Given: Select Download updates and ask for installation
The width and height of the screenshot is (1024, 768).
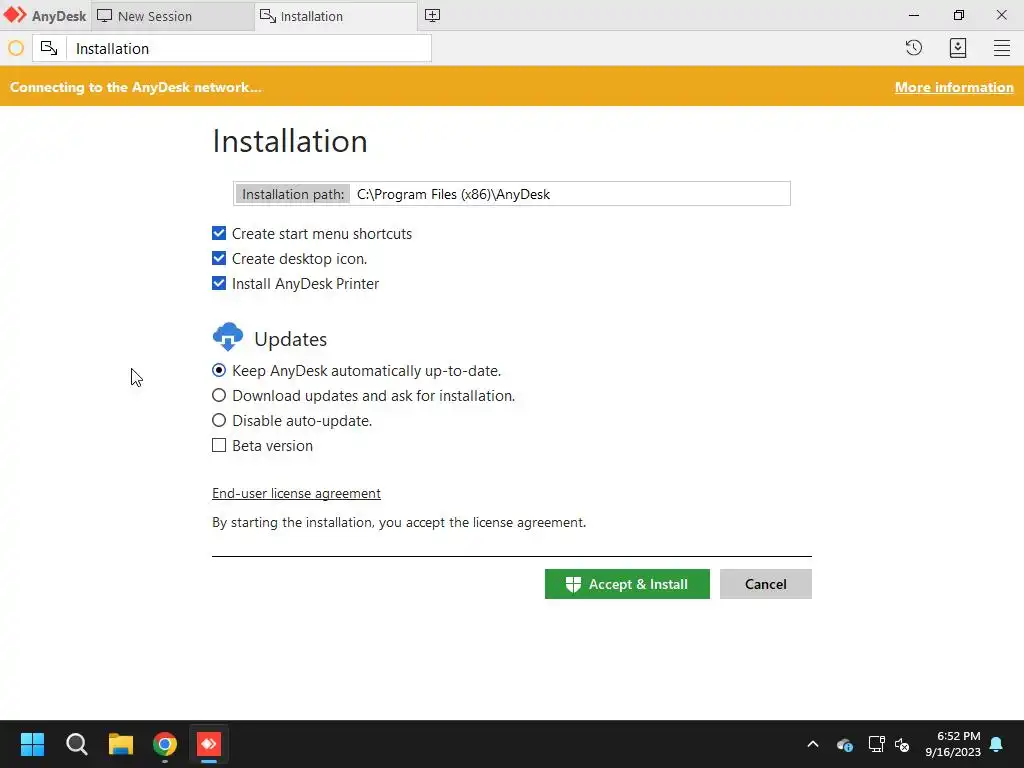Looking at the screenshot, I should 219,395.
